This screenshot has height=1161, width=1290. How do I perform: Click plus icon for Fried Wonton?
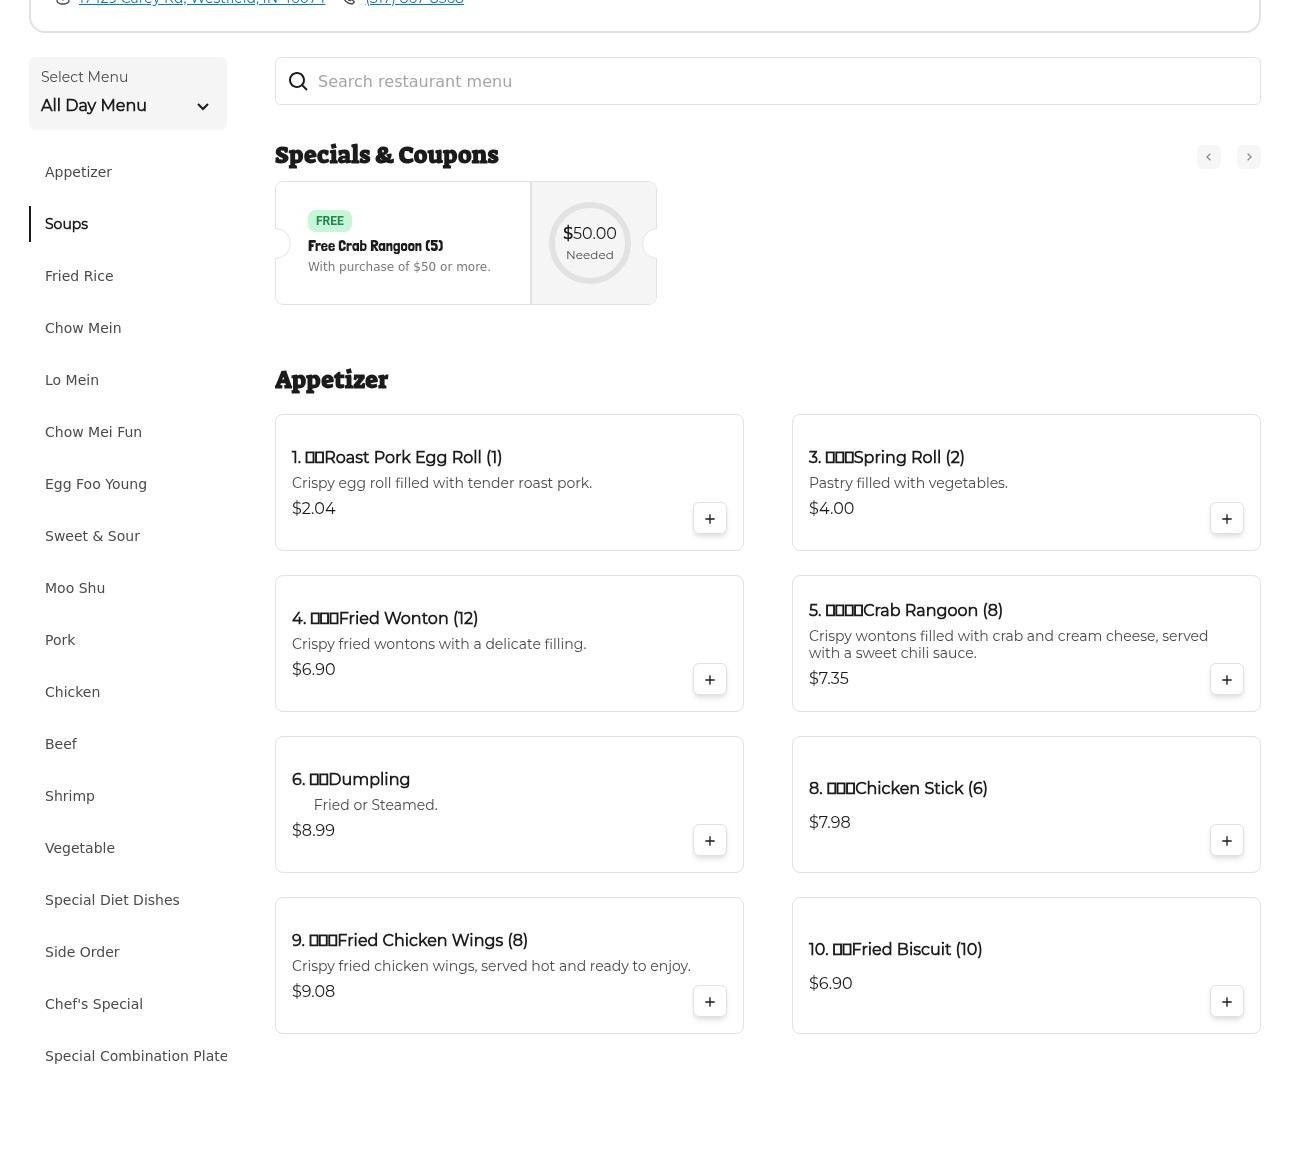tap(709, 680)
